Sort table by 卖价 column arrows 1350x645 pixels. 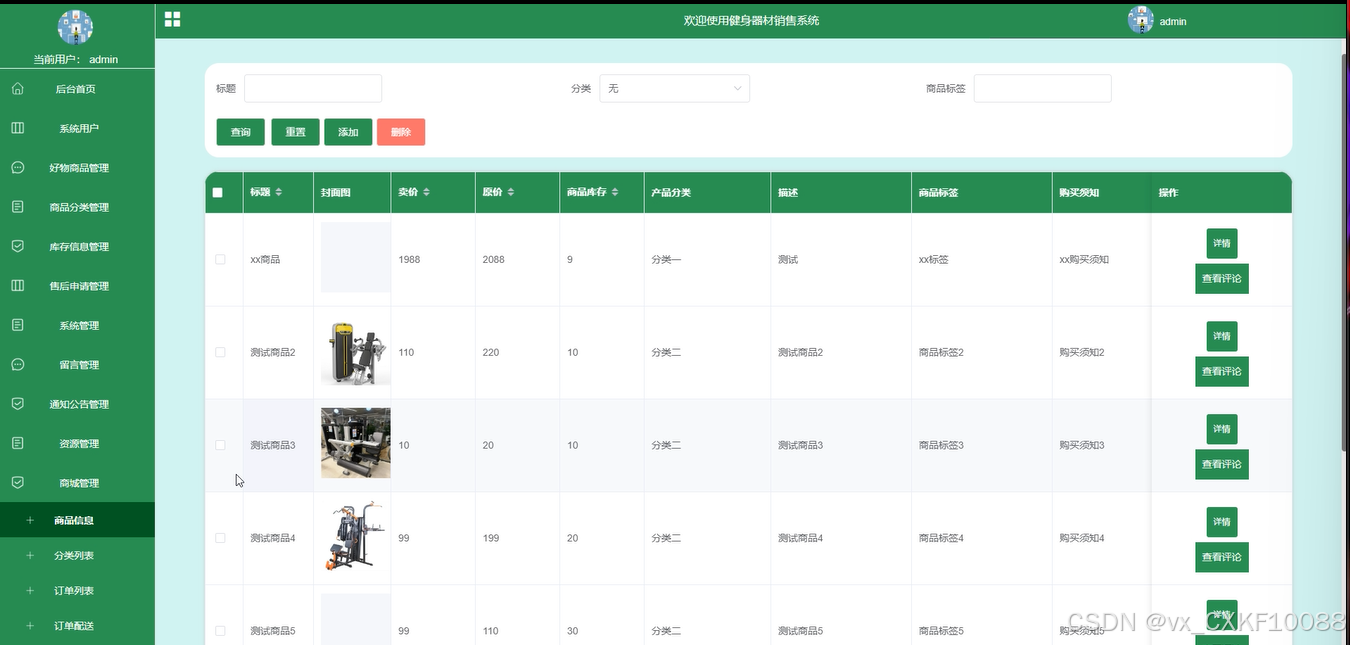[x=427, y=192]
